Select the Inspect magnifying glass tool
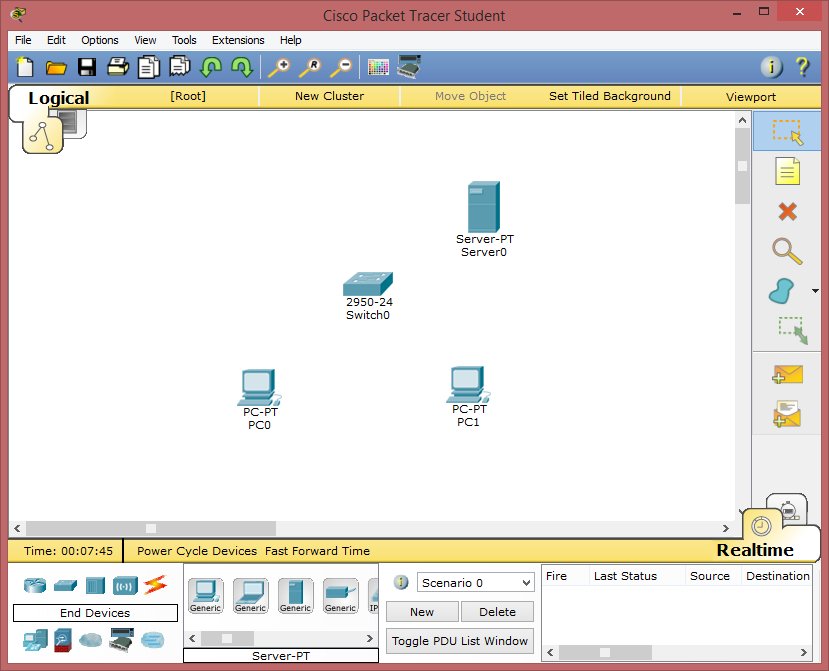Screen dimensions: 829x671 click(787, 251)
